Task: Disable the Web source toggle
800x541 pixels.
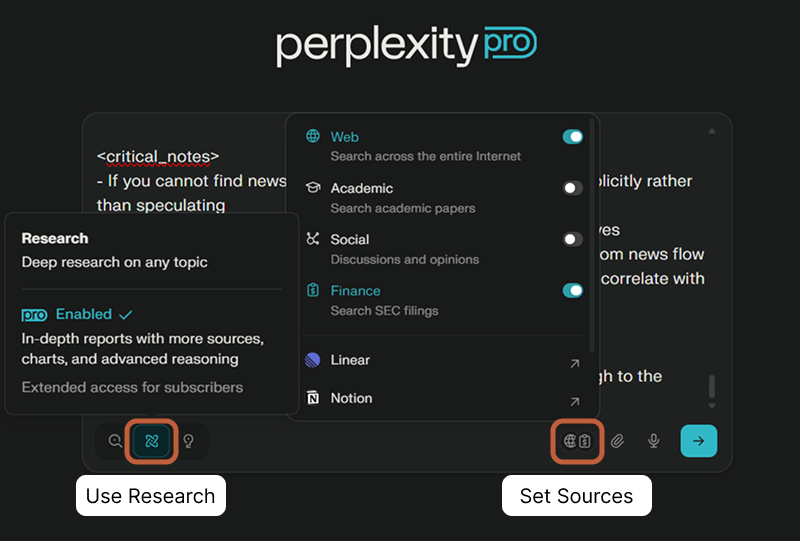Action: pos(572,137)
